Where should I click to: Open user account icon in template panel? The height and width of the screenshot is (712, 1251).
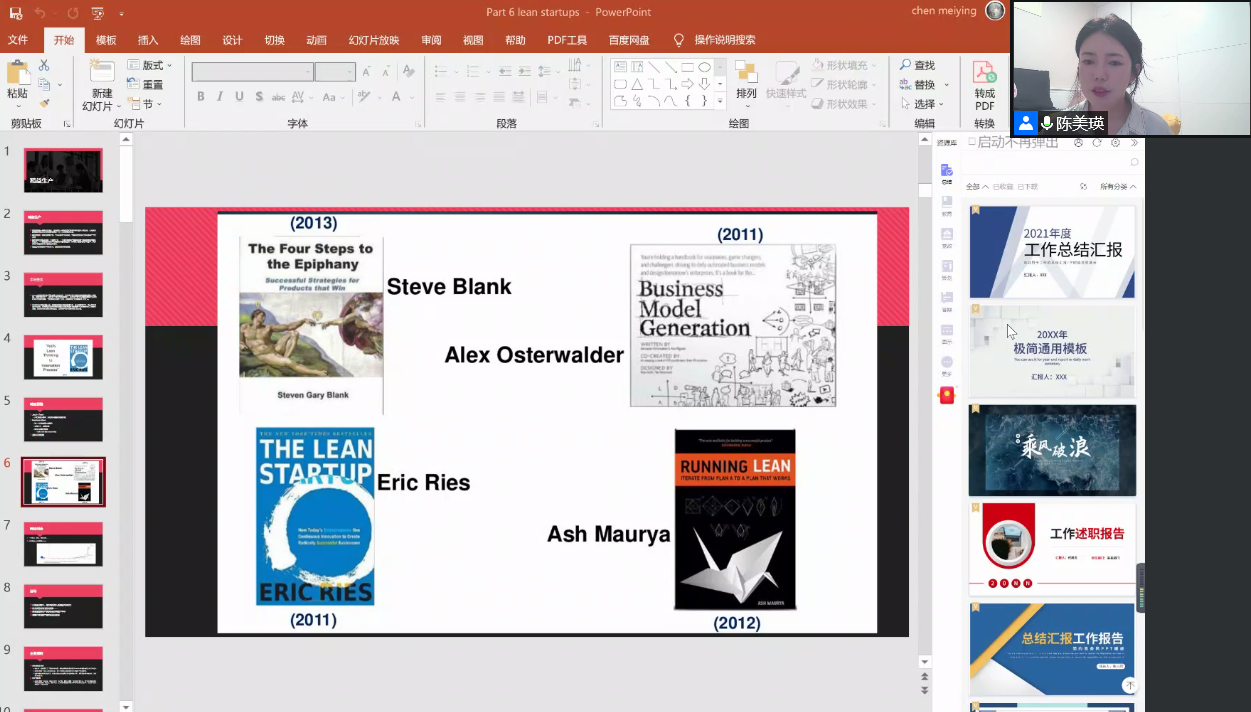coord(1079,143)
